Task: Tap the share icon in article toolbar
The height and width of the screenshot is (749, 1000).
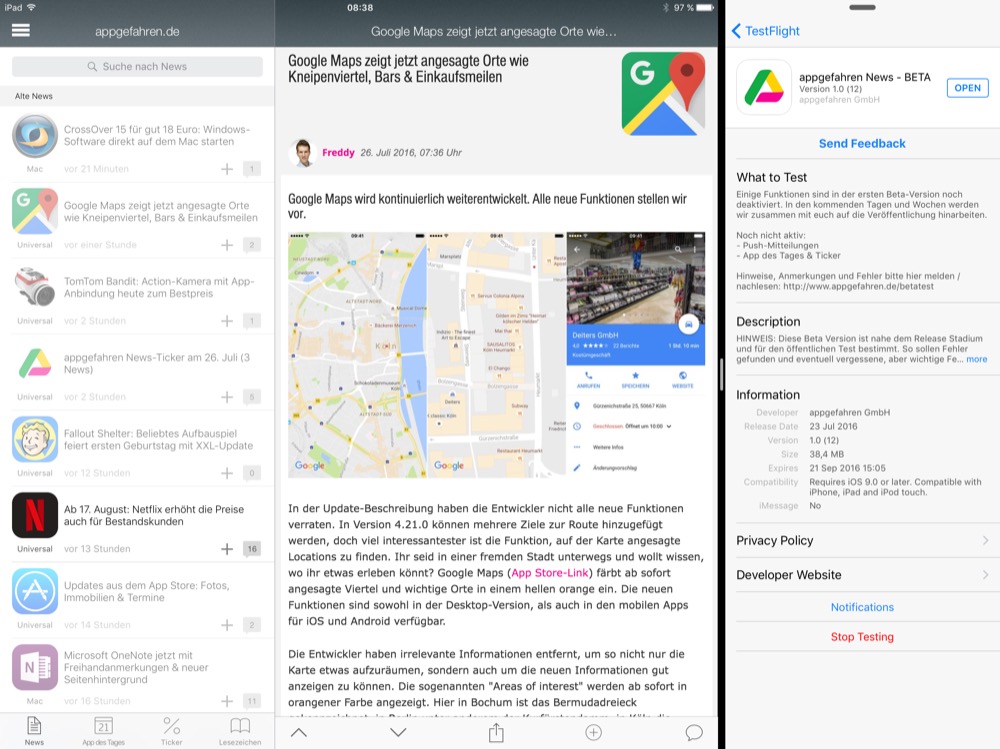Action: tap(496, 733)
